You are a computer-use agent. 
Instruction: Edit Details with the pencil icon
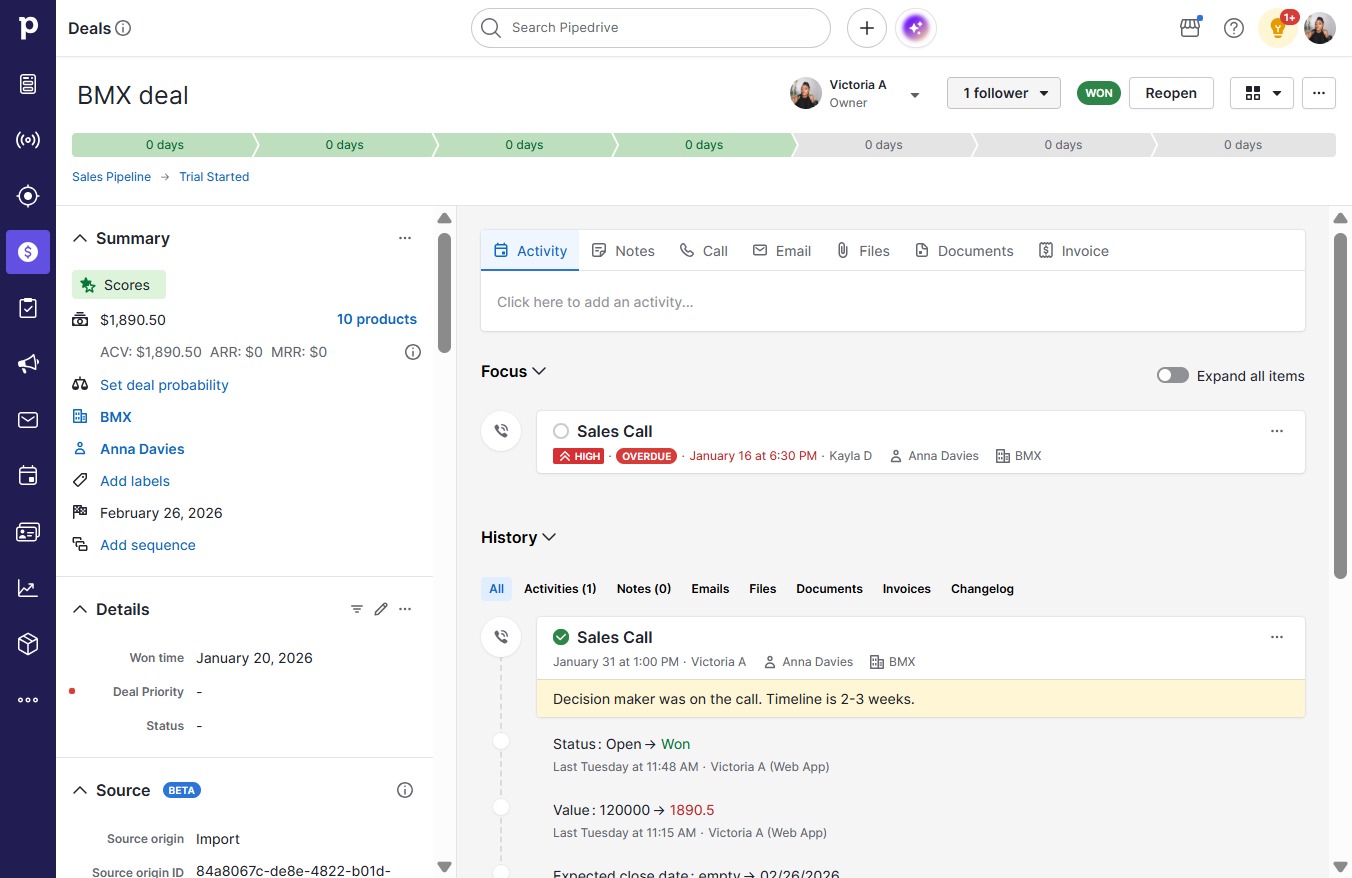click(381, 609)
